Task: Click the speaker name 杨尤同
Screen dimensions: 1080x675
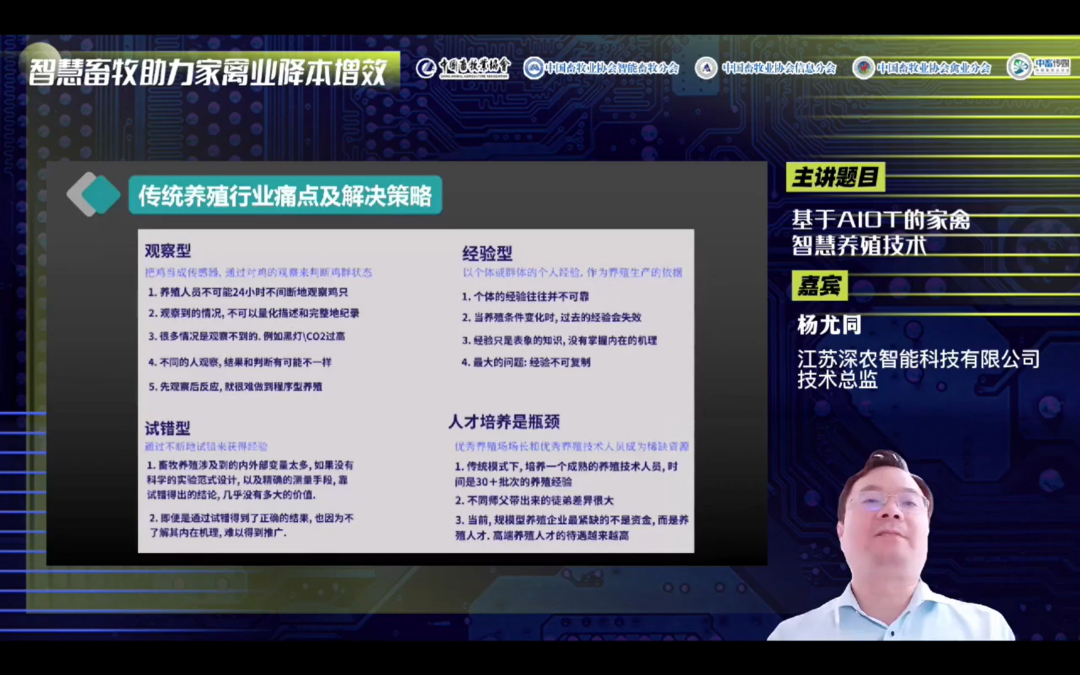Action: 829,325
